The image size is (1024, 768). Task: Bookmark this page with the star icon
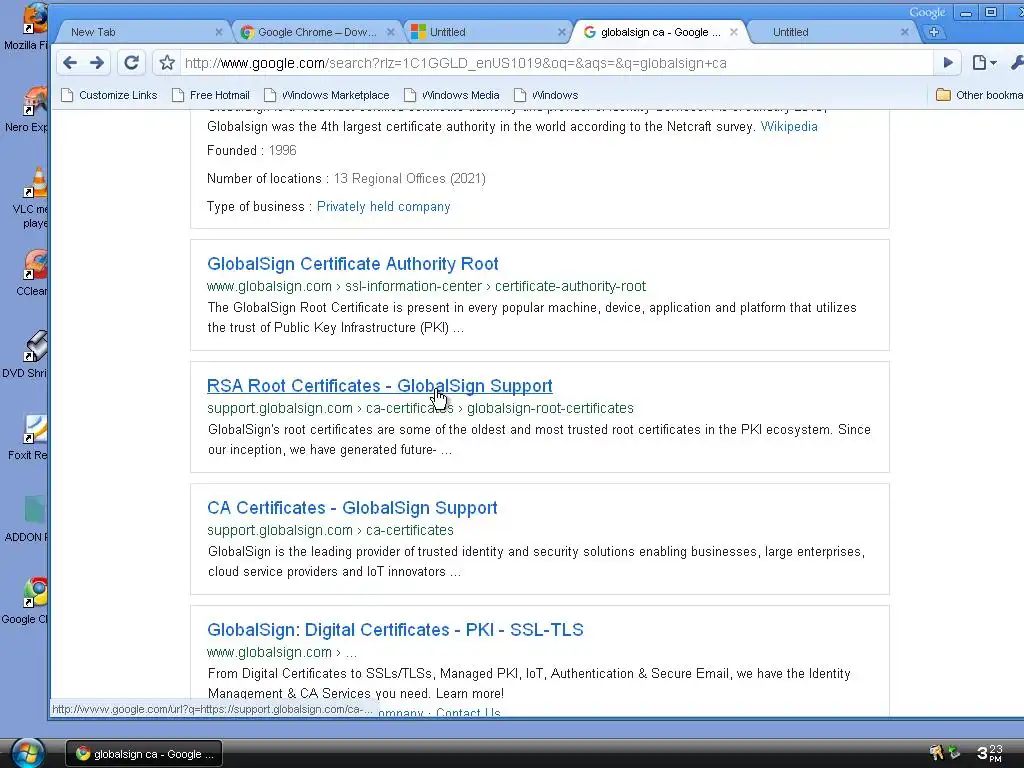click(x=167, y=63)
